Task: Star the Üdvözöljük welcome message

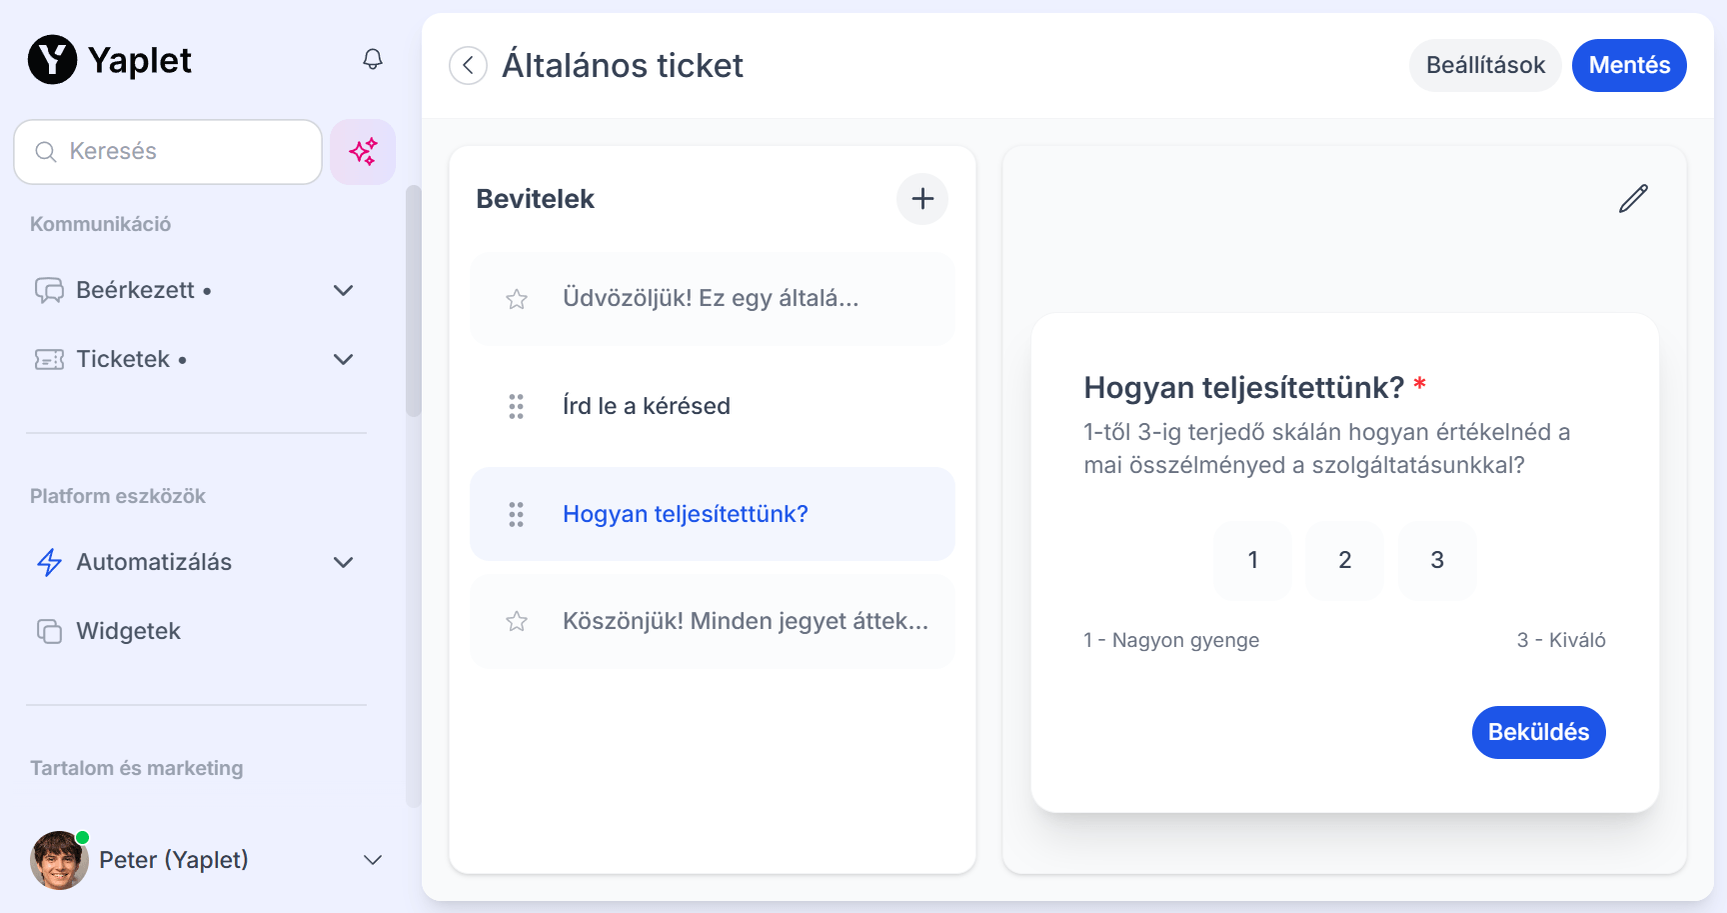Action: click(x=516, y=298)
